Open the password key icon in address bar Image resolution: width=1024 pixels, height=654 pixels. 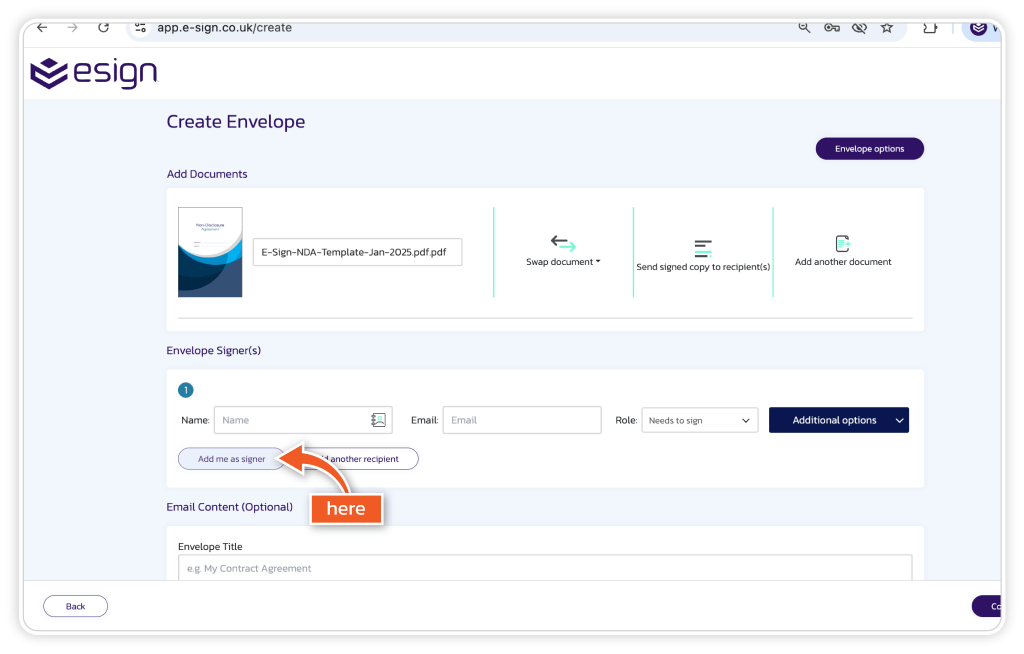pyautogui.click(x=831, y=28)
